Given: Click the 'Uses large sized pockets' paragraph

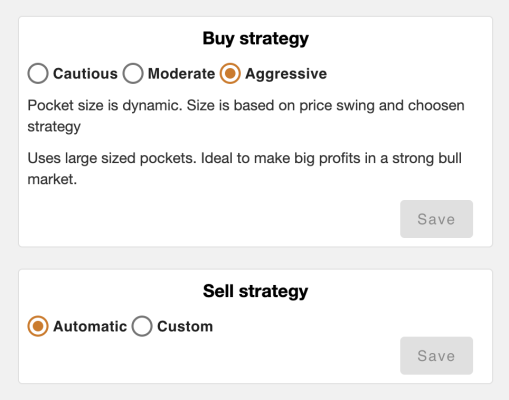Looking at the screenshot, I should pos(245,169).
